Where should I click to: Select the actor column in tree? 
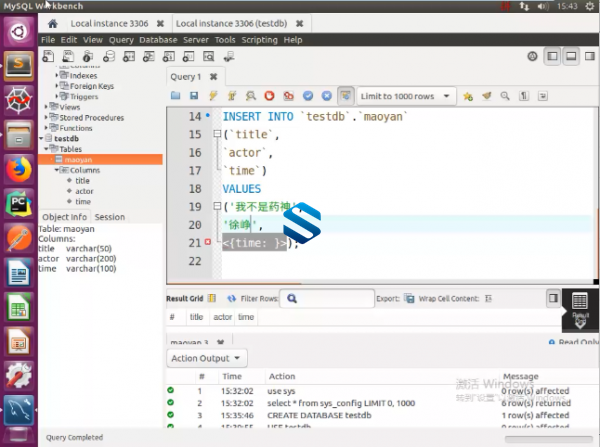84,191
